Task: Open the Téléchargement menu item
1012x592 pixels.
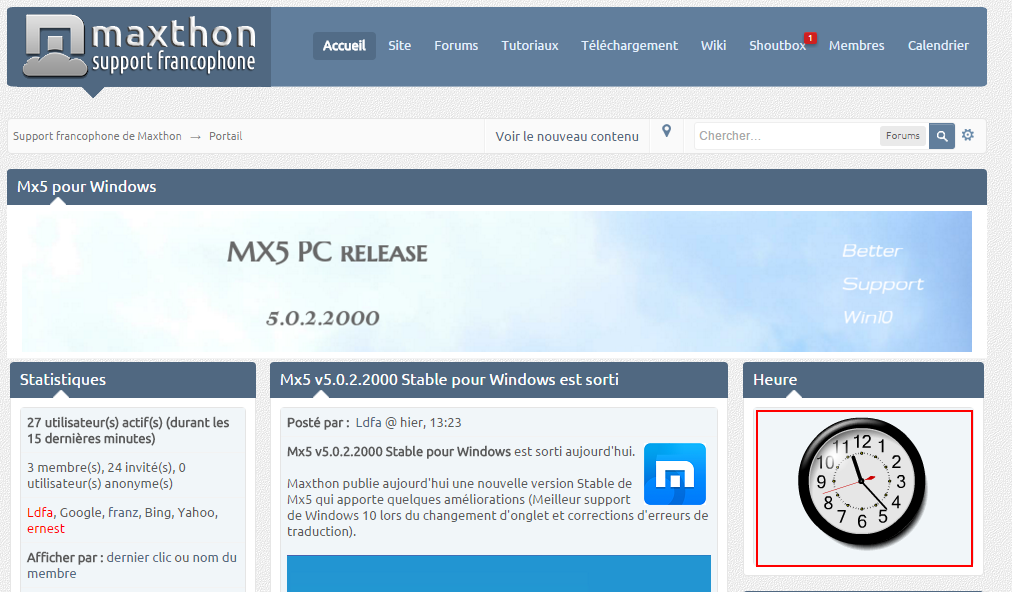Action: pos(629,46)
